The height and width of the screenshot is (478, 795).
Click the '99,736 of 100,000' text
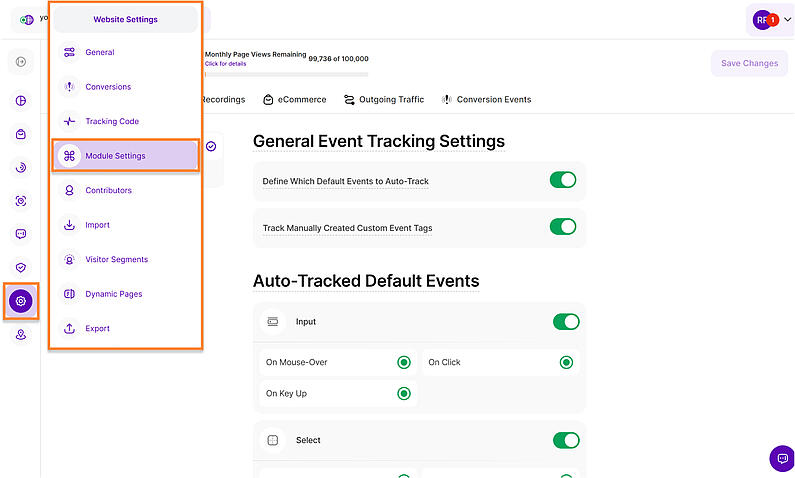pos(339,59)
